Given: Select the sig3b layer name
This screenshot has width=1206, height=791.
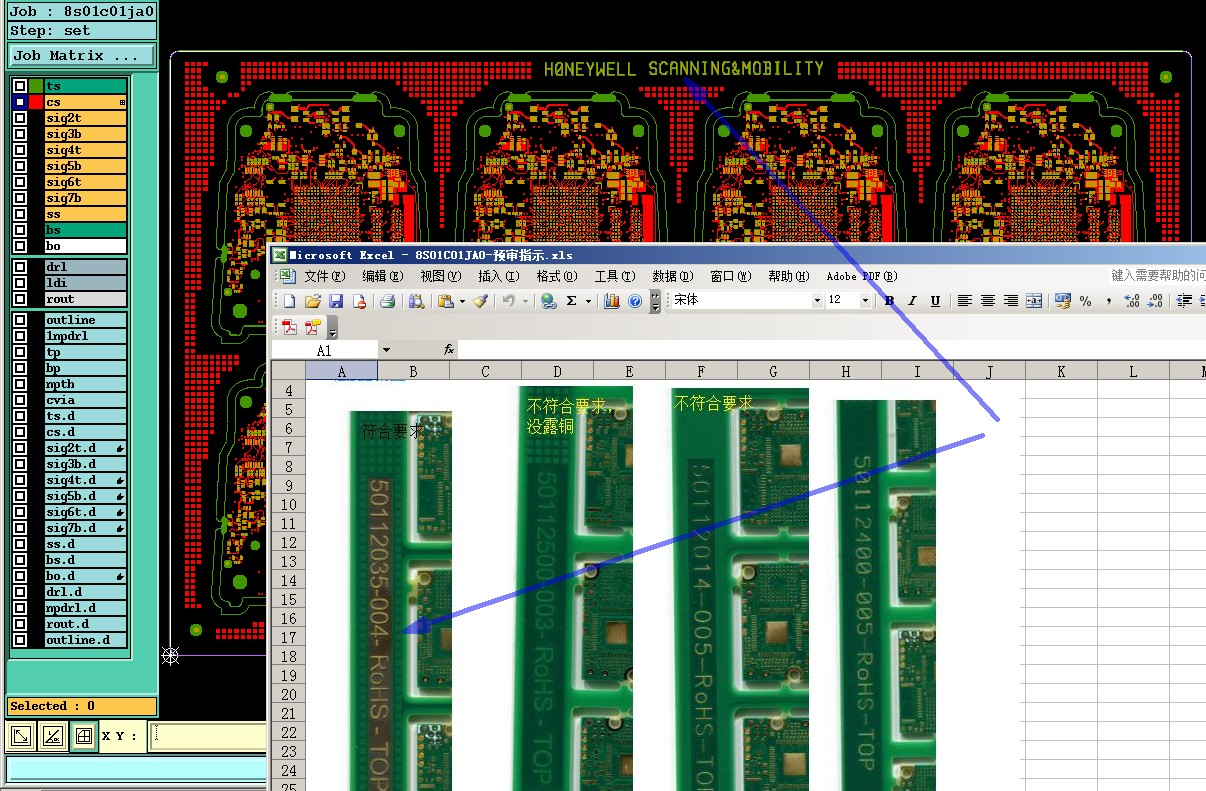Looking at the screenshot, I should pos(86,134).
